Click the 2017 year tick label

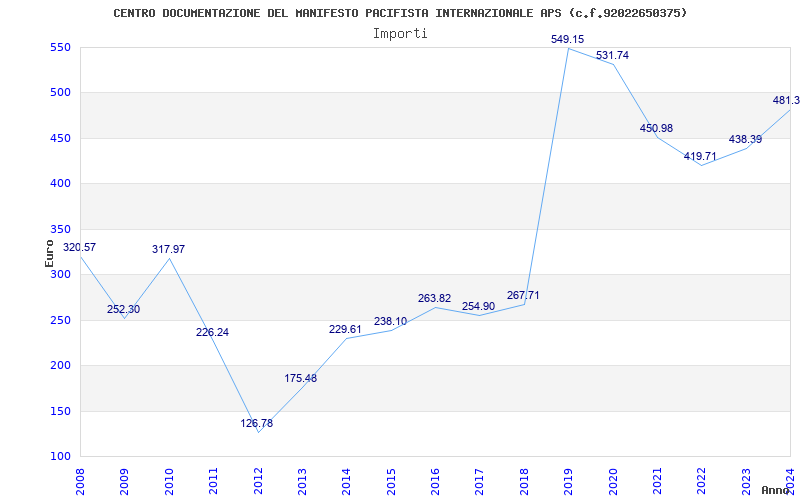480,481
